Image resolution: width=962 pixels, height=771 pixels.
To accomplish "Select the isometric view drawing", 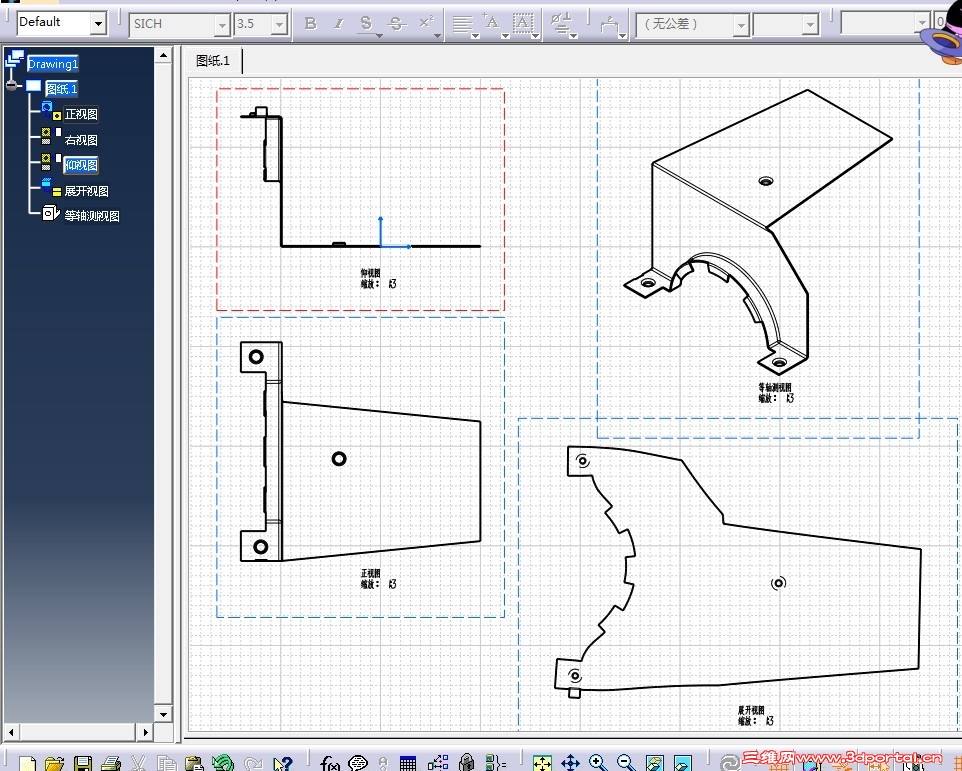I will [x=758, y=230].
